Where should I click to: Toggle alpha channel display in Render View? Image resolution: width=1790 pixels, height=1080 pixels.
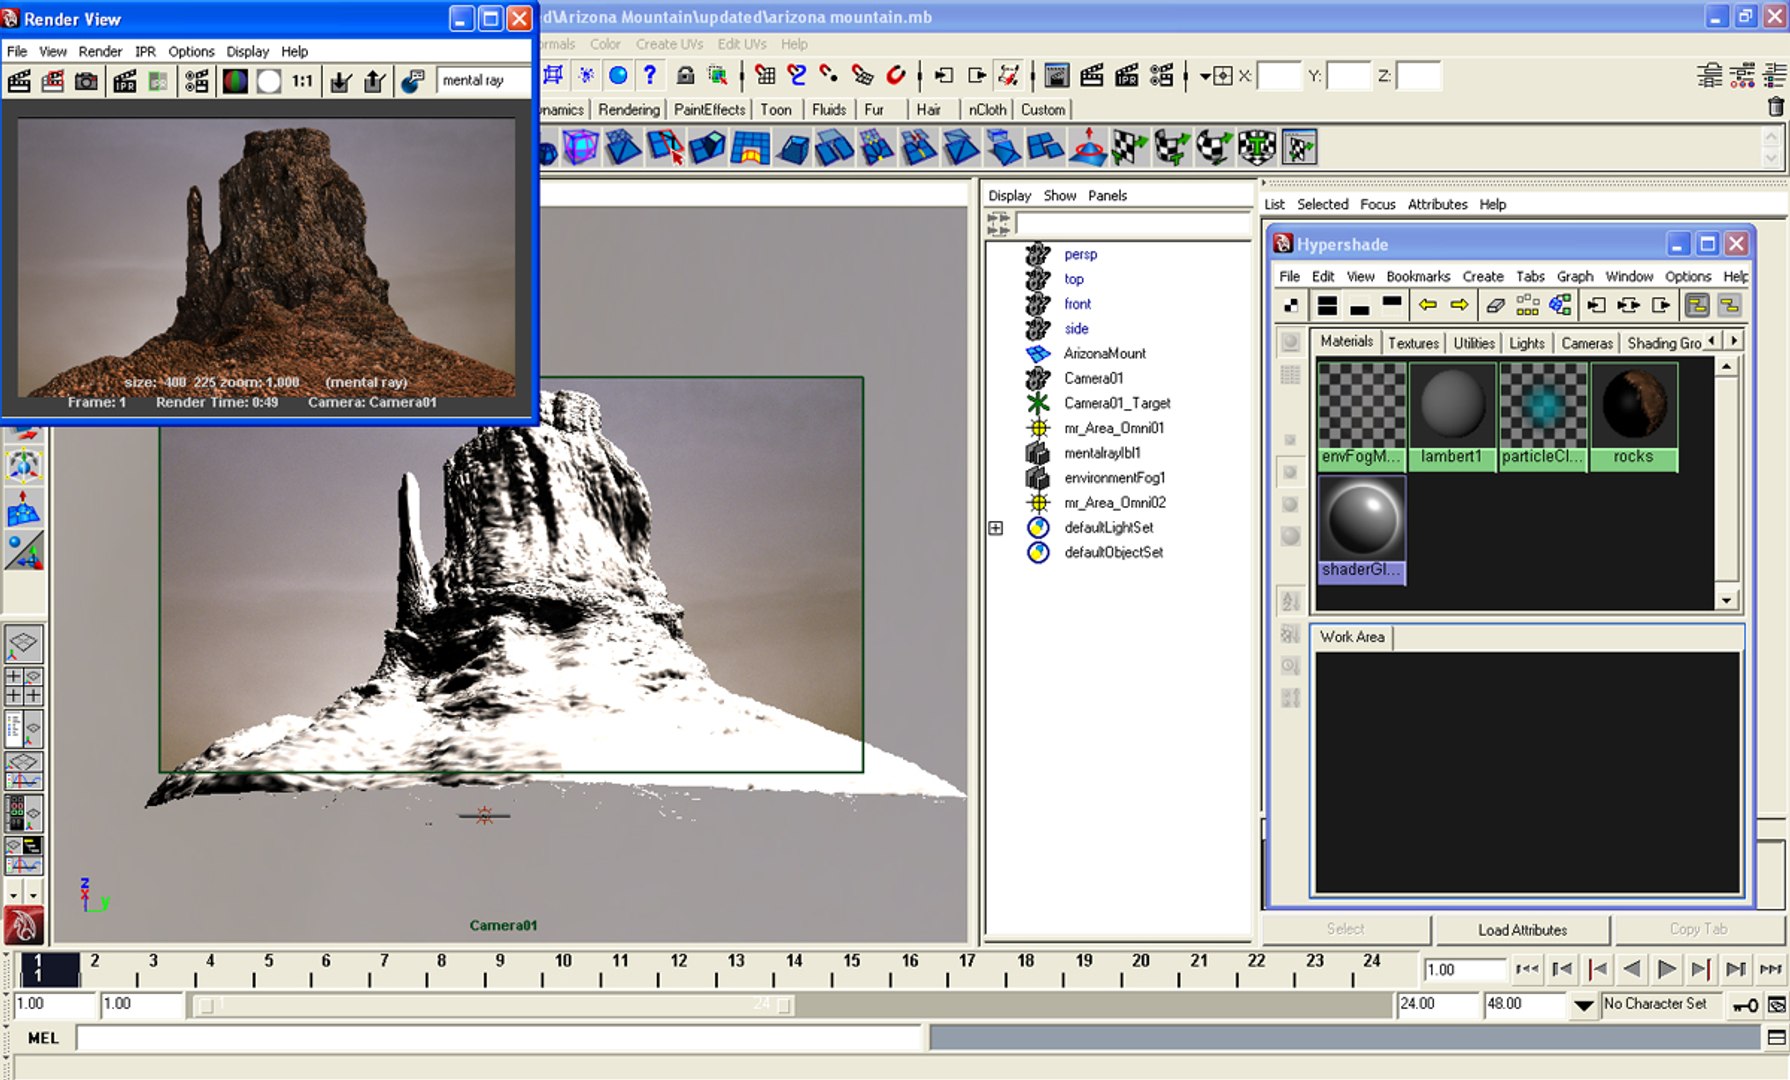click(268, 81)
